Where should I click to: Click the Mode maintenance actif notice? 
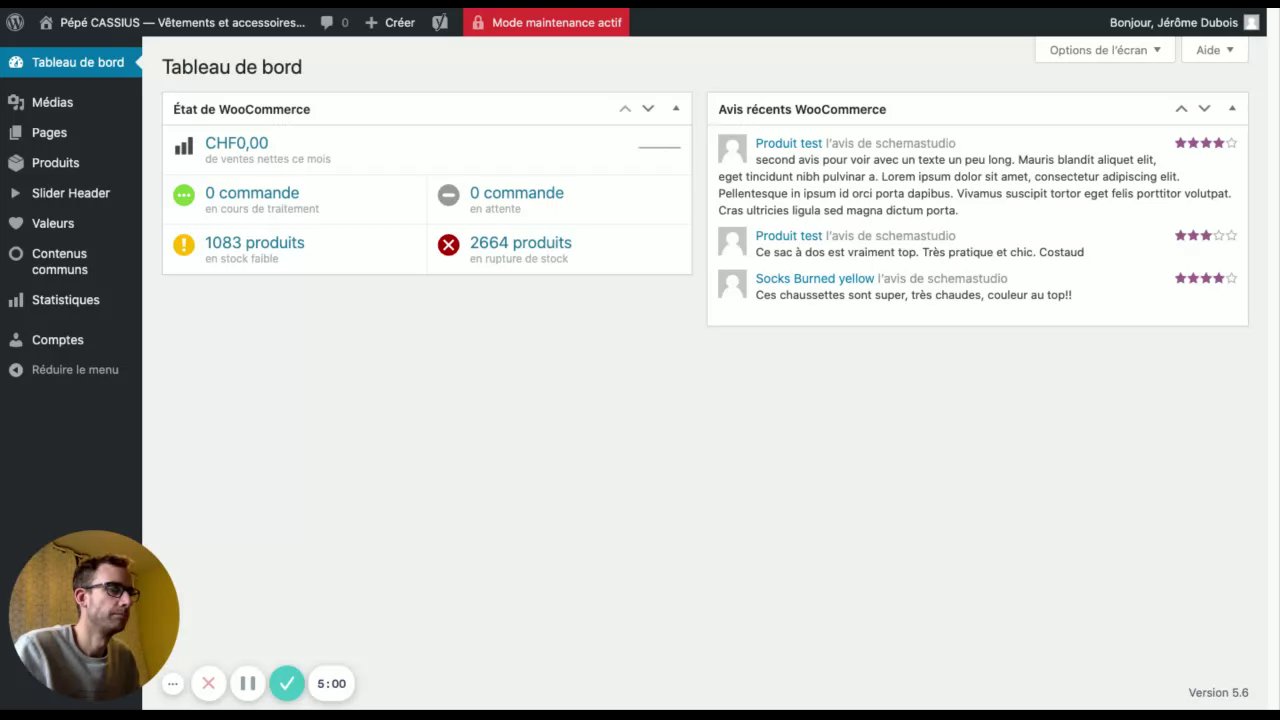[x=546, y=22]
